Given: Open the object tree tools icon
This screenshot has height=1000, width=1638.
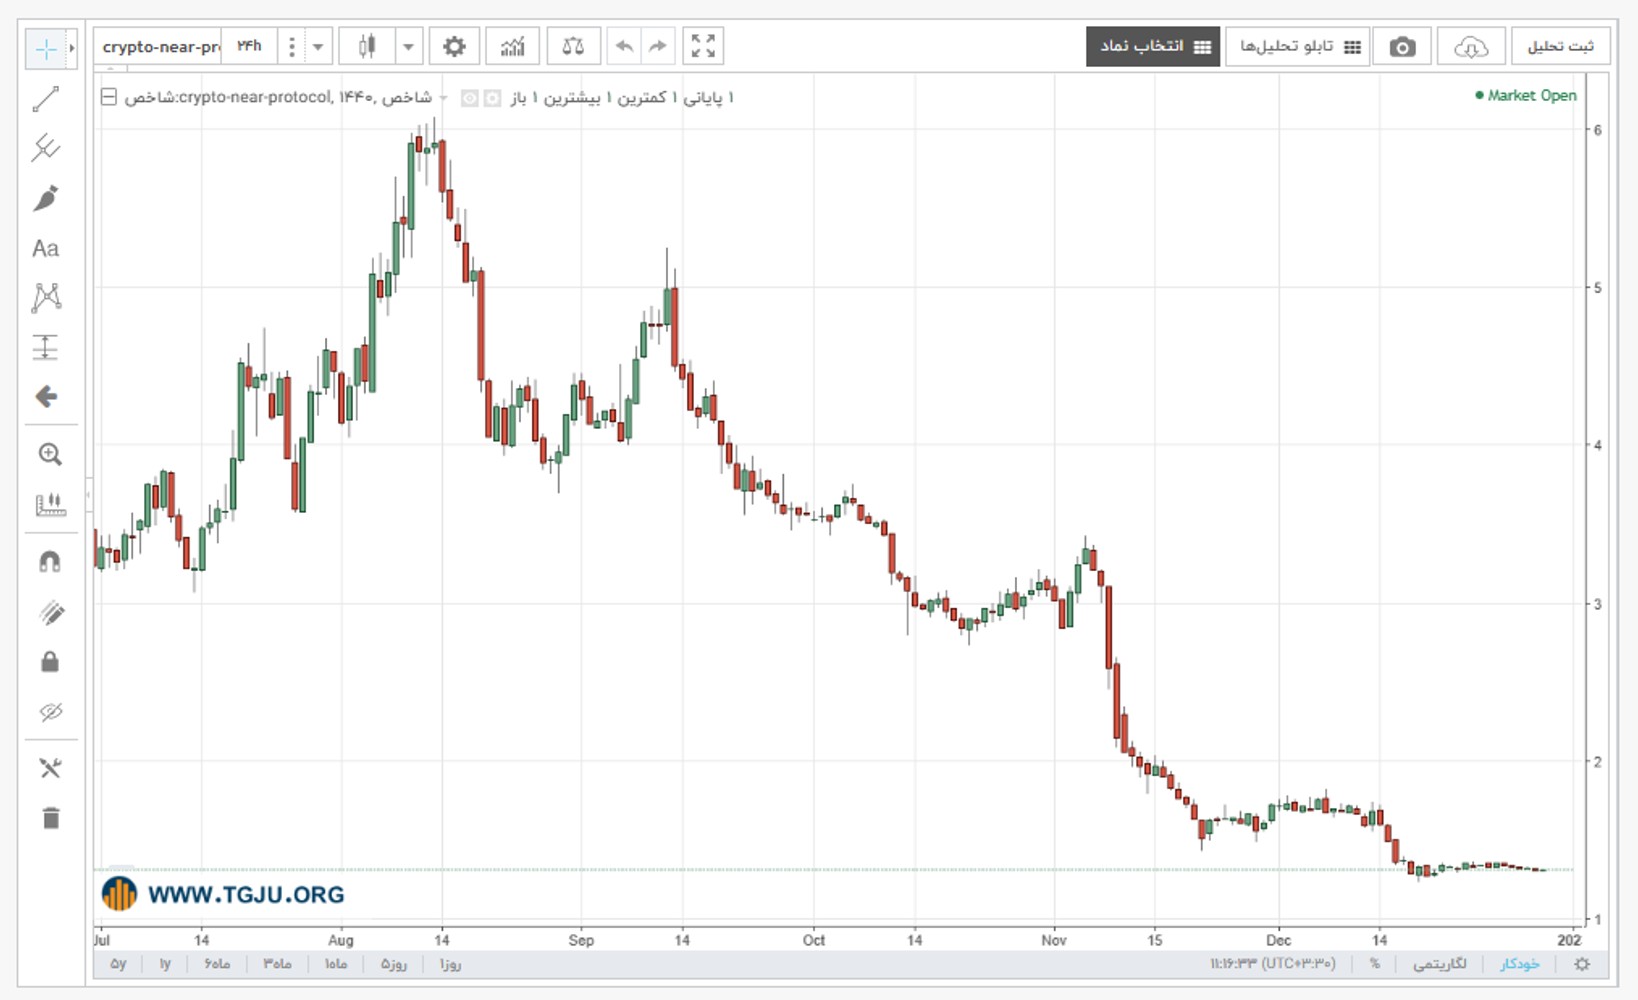Looking at the screenshot, I should [50, 768].
